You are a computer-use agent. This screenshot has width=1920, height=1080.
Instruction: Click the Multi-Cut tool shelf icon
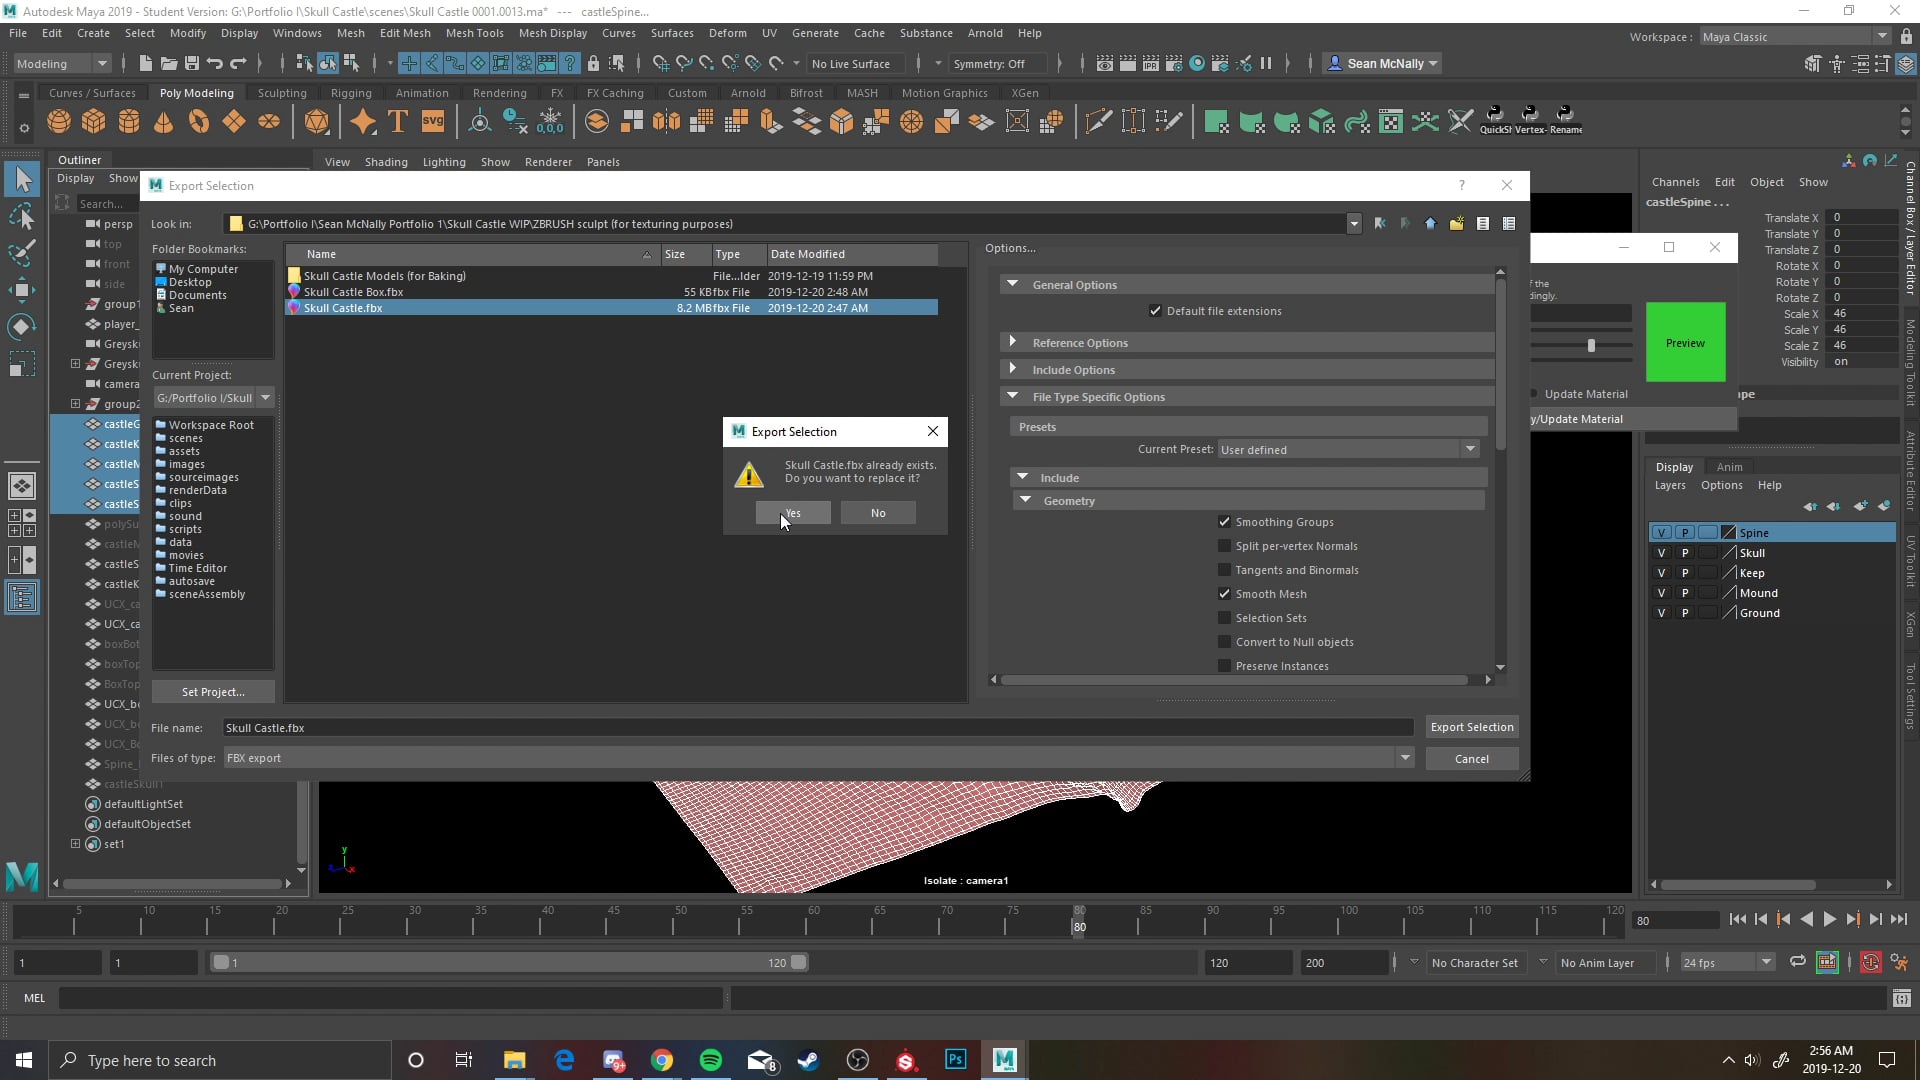1097,122
